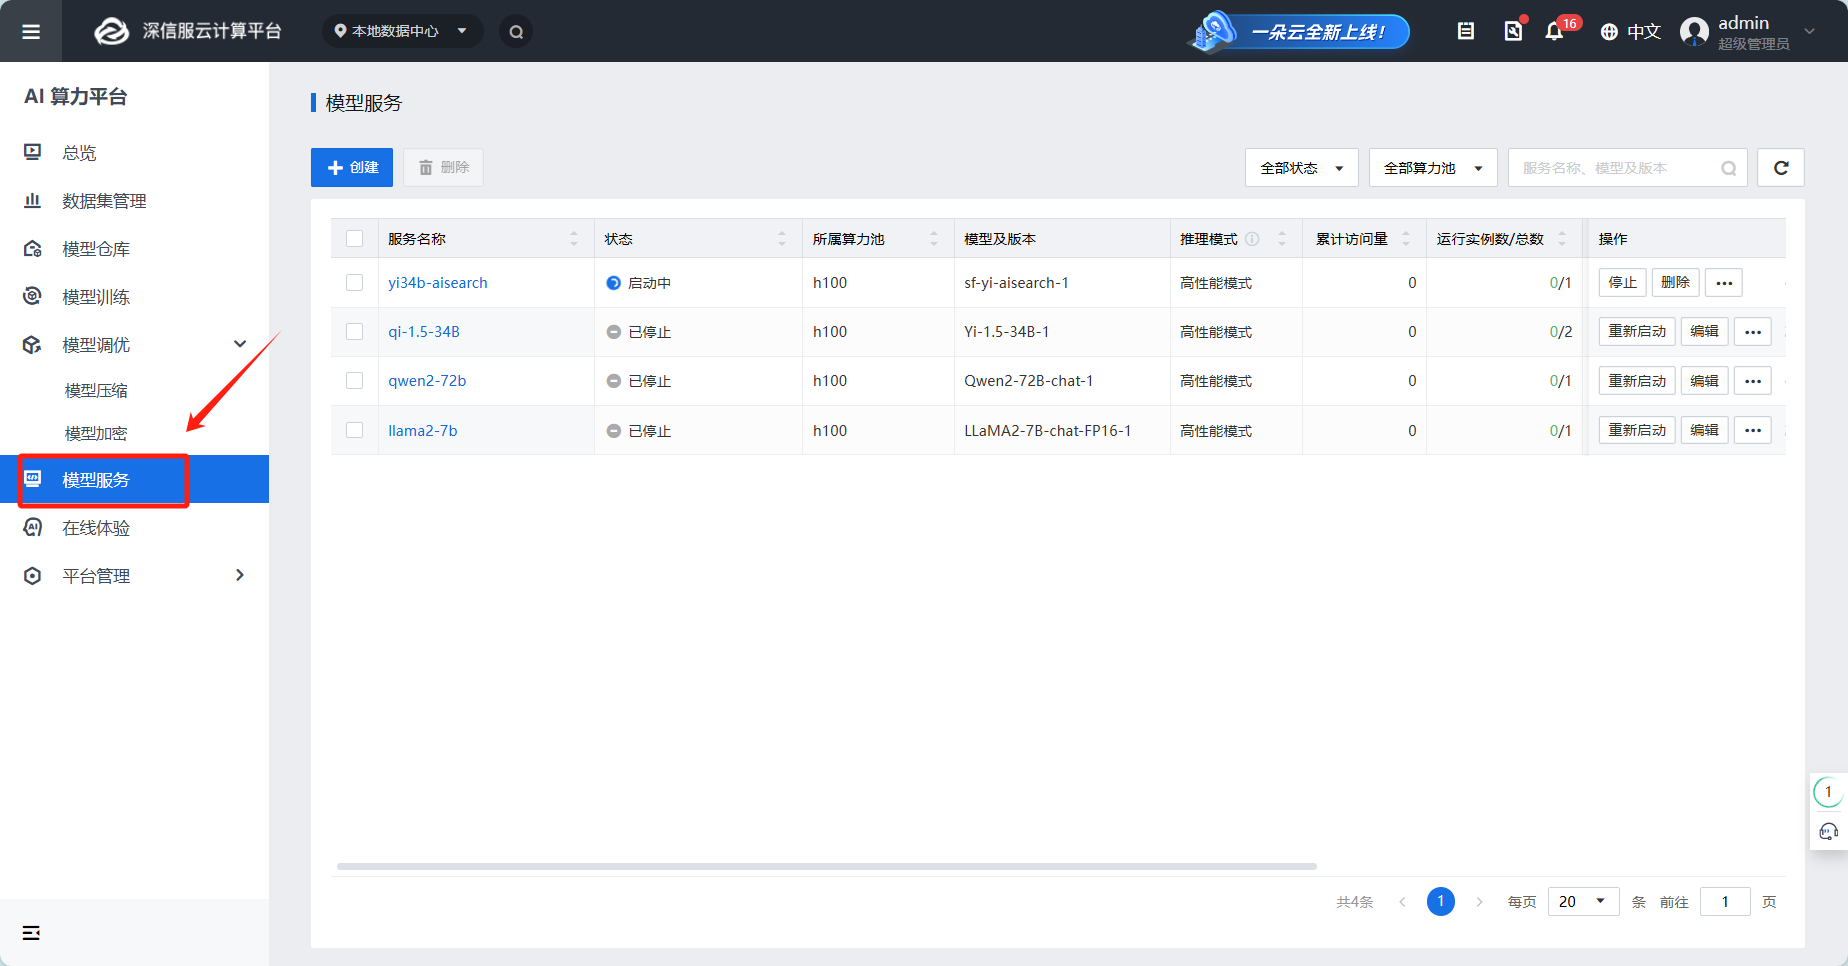Expand the 平台管理 submenu chevron

(x=240, y=575)
